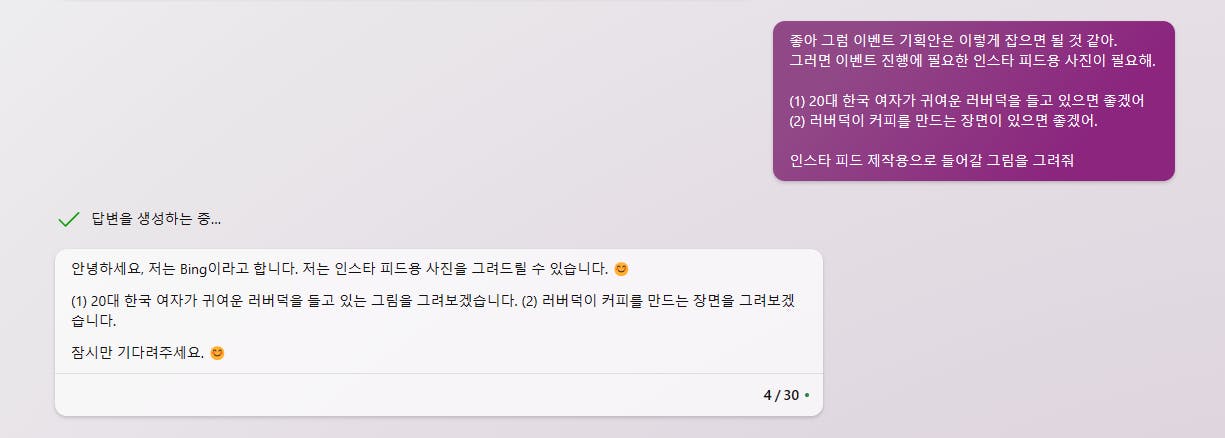Select the 4 / 30 turn counter

pyautogui.click(x=781, y=395)
